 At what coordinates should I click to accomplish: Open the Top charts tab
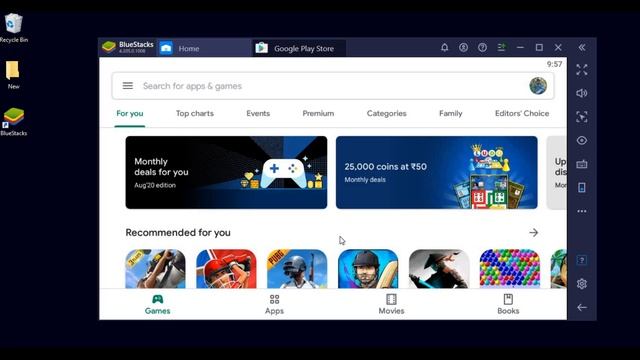tap(195, 113)
